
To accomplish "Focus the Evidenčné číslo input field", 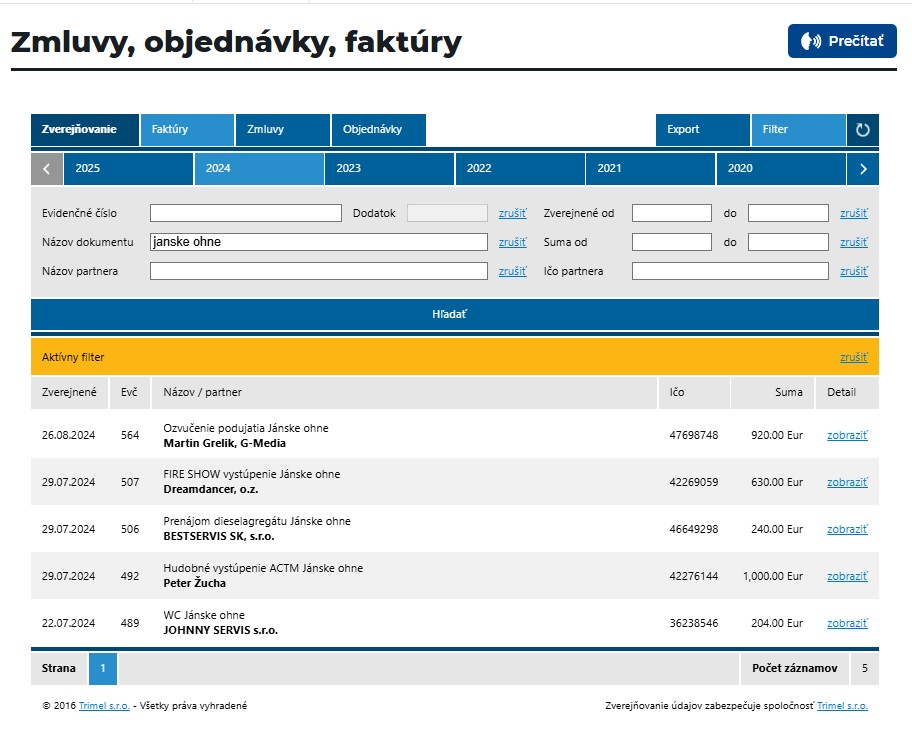I will pyautogui.click(x=245, y=213).
